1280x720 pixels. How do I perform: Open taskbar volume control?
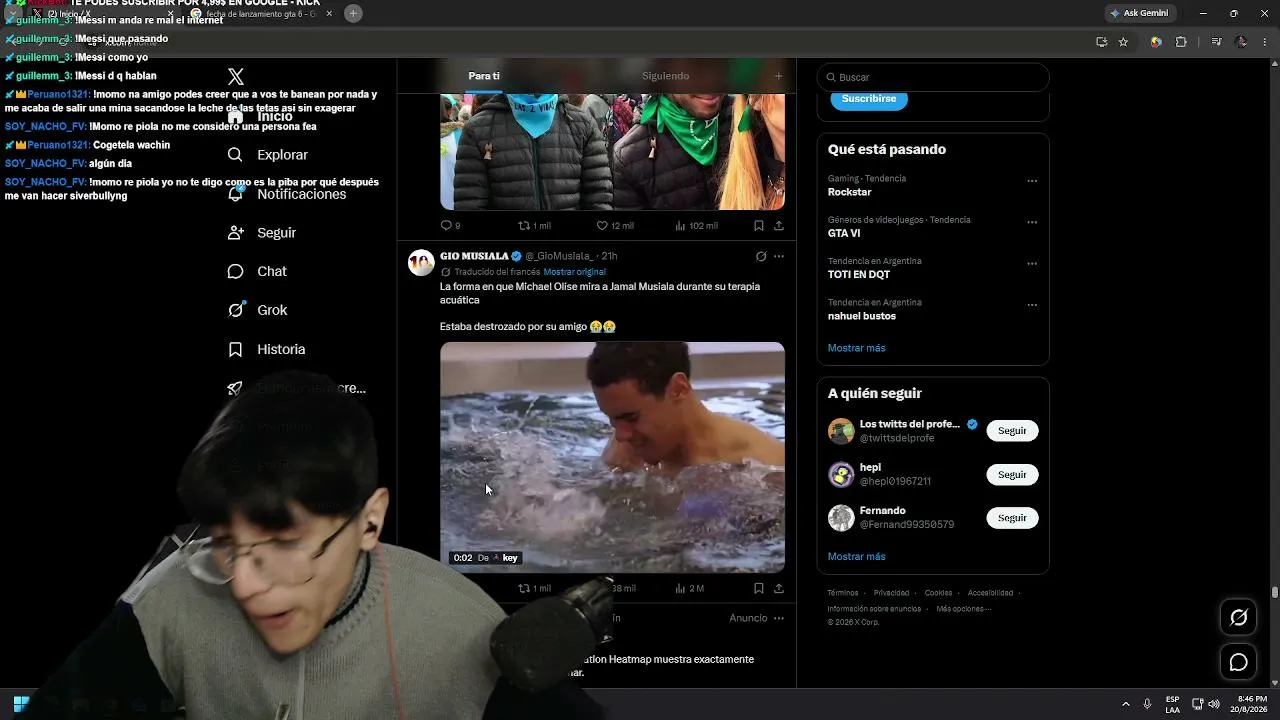1212,704
